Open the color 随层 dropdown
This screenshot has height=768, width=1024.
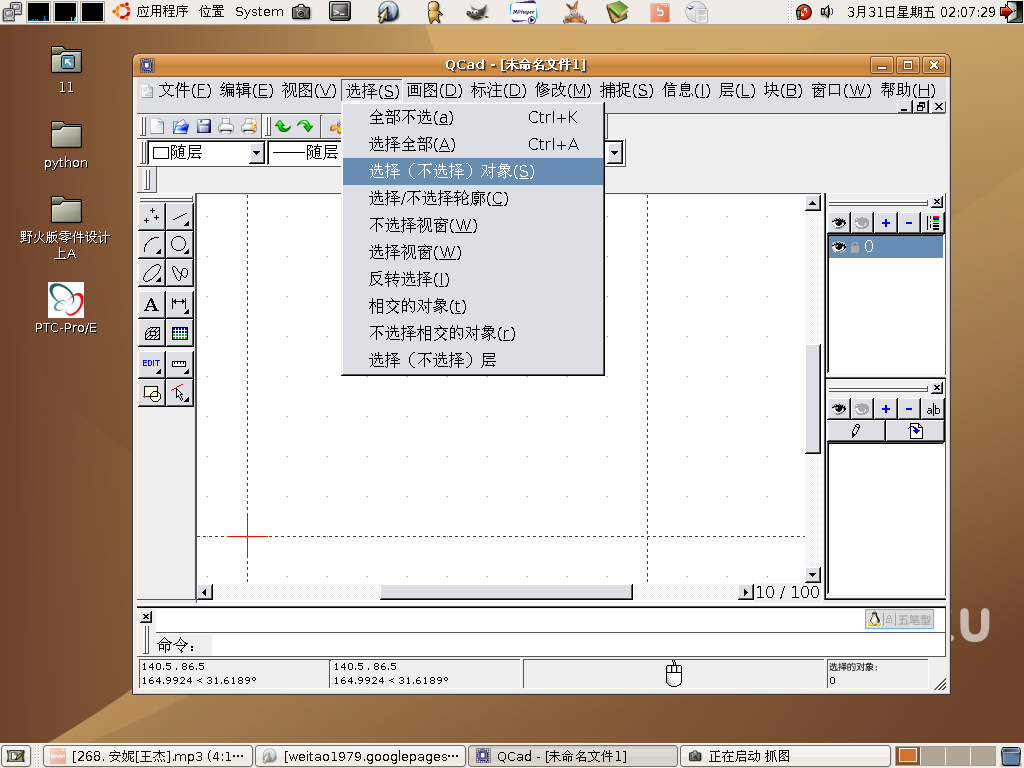206,153
